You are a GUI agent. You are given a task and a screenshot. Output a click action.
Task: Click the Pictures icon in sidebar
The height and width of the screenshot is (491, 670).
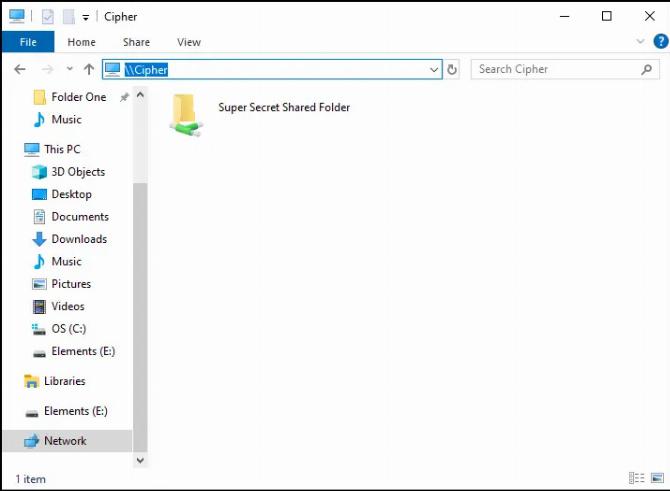click(39, 284)
